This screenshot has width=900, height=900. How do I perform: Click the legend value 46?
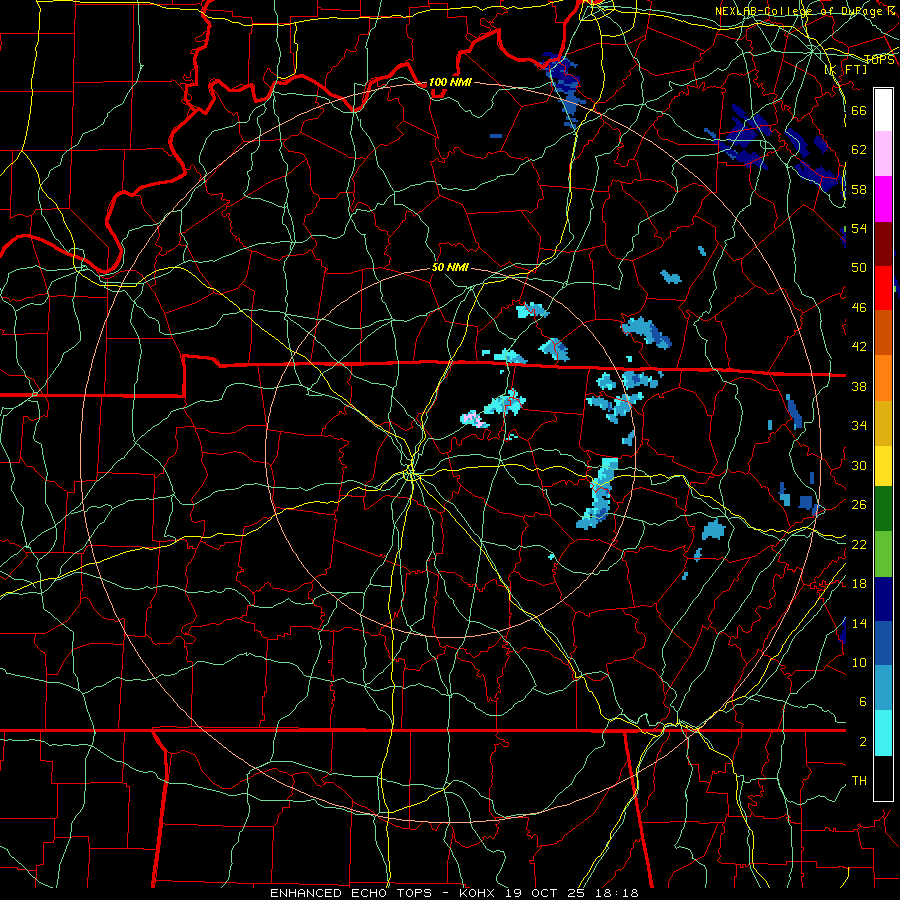pyautogui.click(x=859, y=308)
